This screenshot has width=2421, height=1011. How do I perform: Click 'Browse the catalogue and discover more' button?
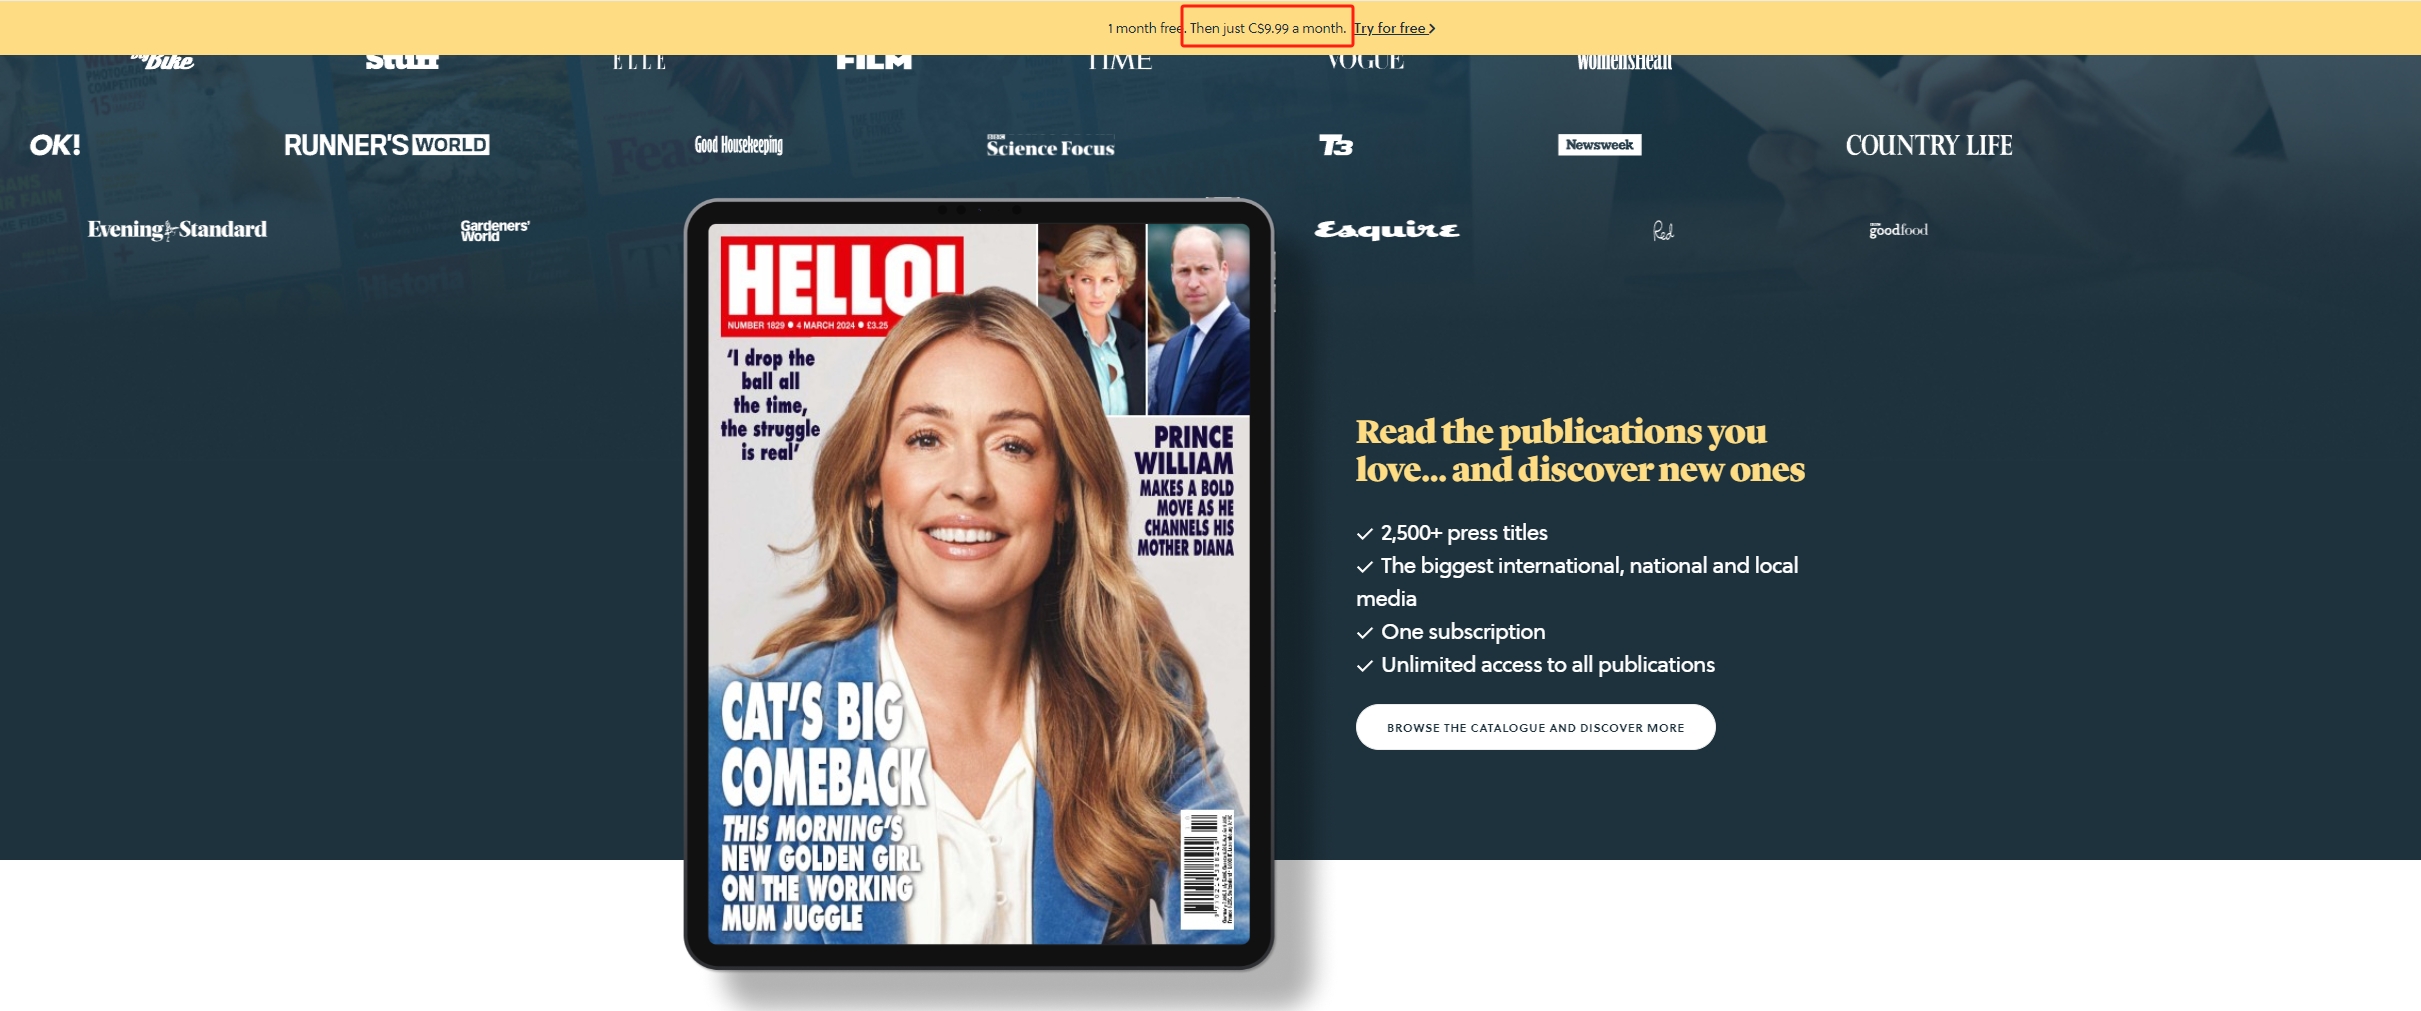pos(1535,727)
